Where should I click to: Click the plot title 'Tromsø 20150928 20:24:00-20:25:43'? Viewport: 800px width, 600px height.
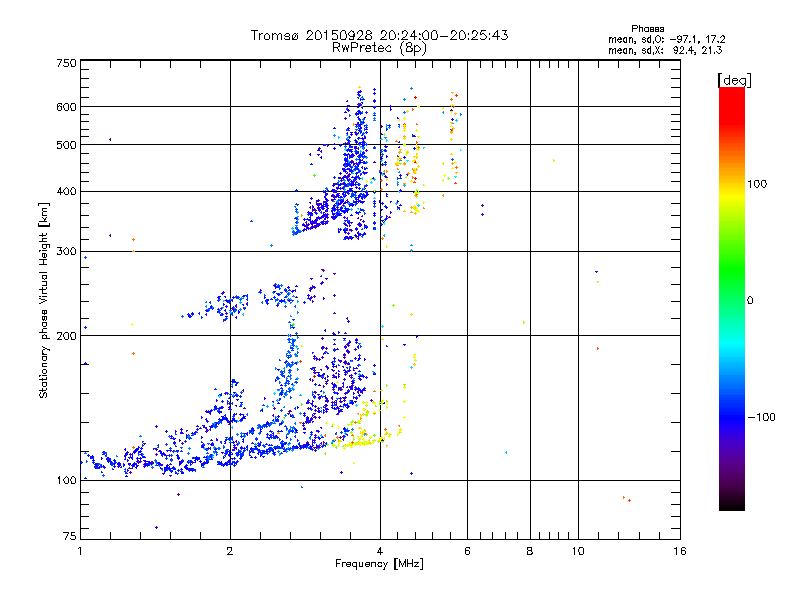(379, 35)
